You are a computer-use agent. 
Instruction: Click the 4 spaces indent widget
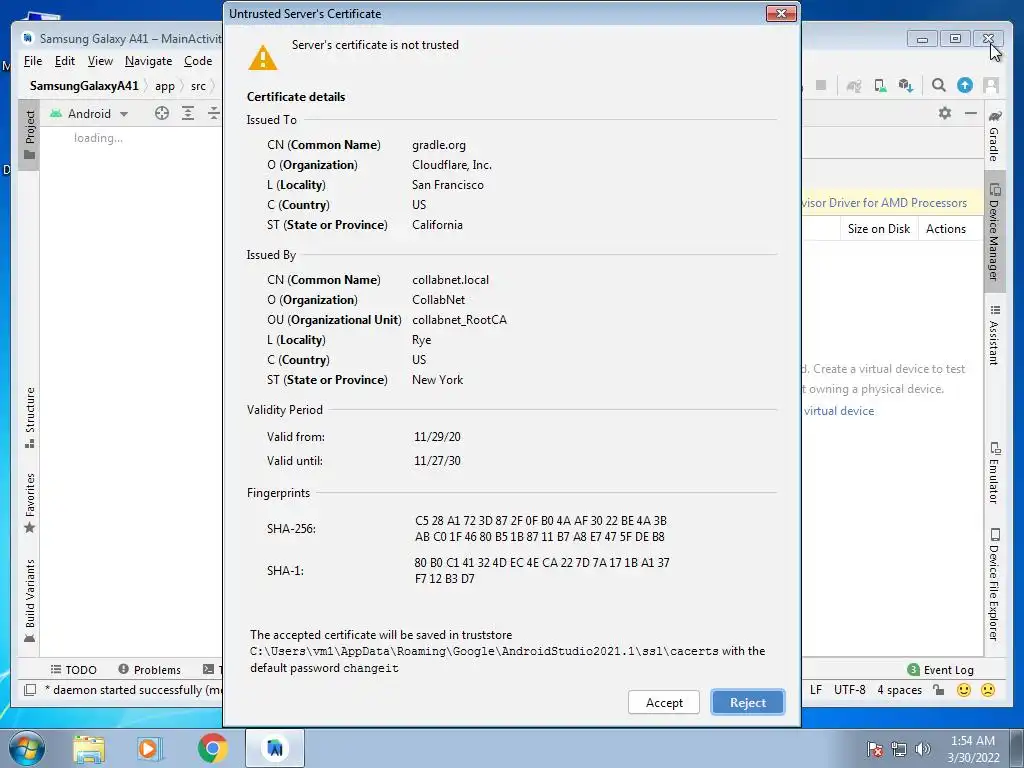pos(899,690)
